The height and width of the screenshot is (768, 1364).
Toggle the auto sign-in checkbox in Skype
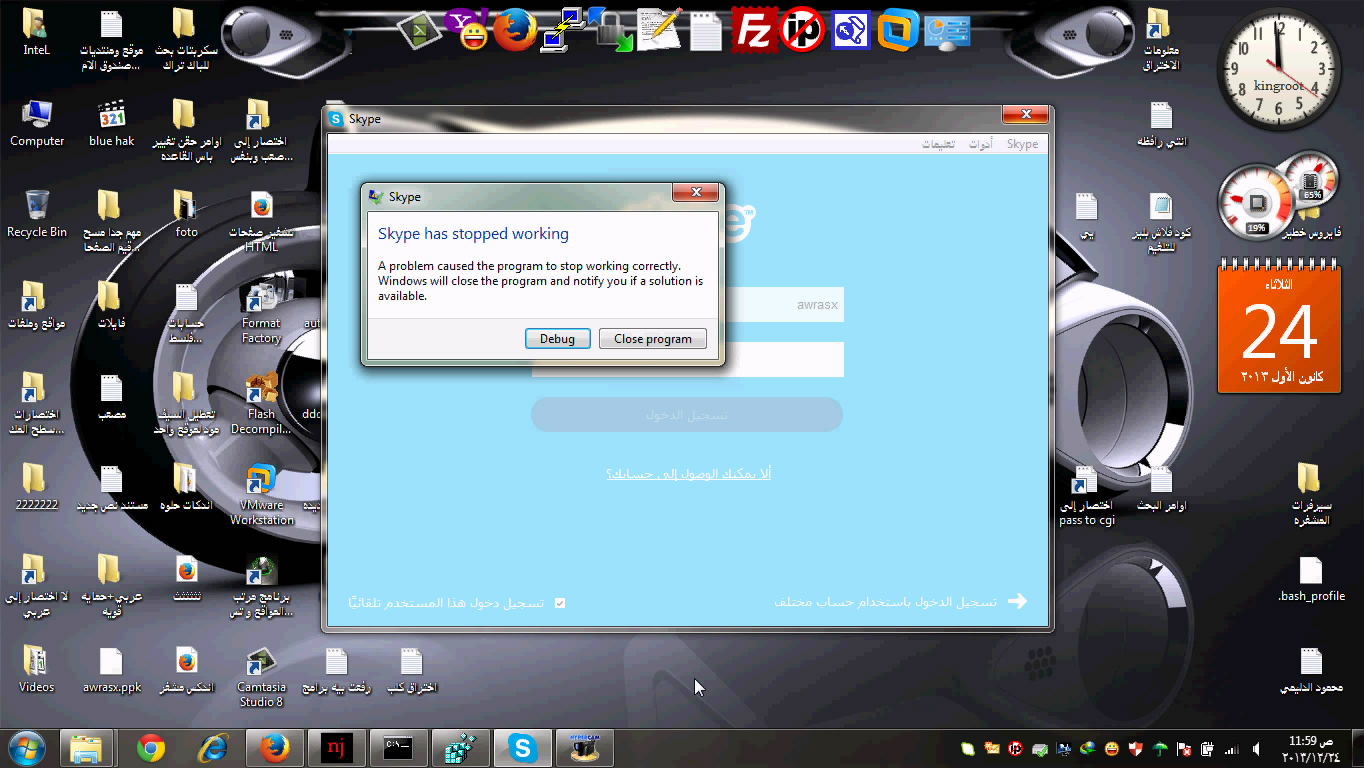[x=560, y=603]
